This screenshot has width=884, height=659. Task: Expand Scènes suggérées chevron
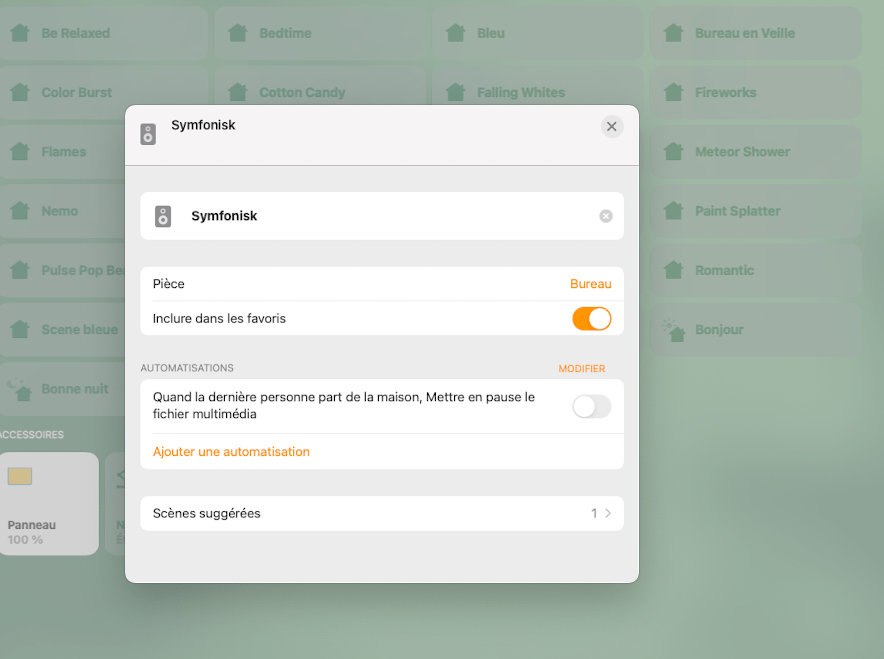[x=608, y=513]
